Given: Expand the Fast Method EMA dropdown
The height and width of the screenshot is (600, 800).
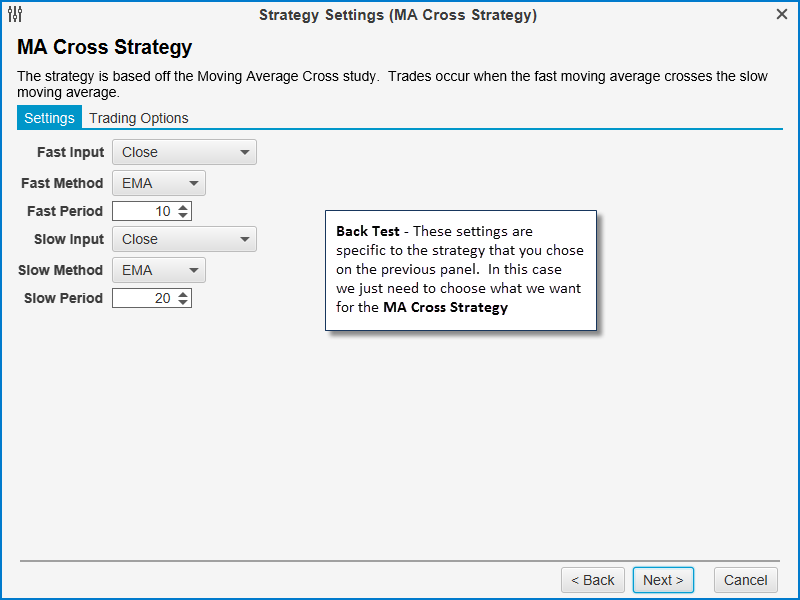Looking at the screenshot, I should (159, 183).
